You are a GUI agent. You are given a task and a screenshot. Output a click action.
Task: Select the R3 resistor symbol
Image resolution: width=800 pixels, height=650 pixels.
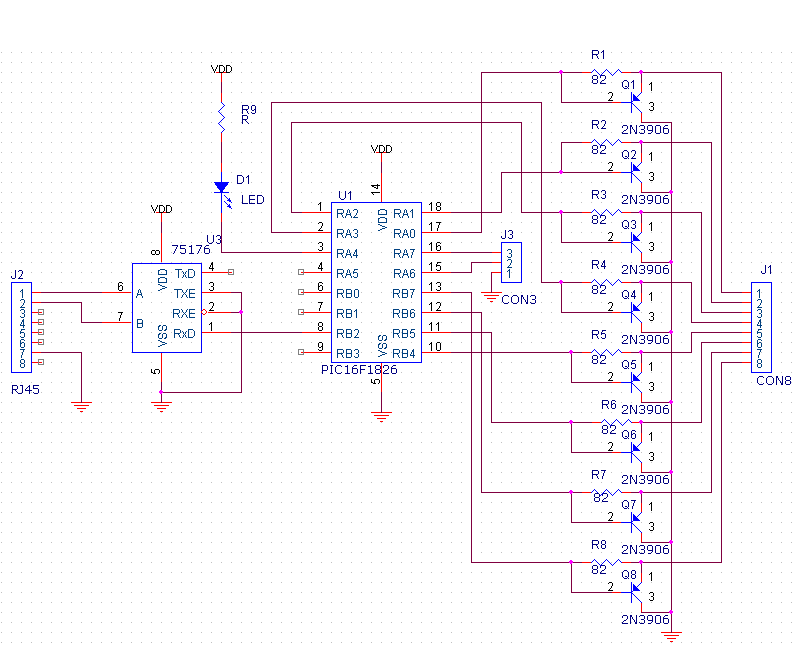pyautogui.click(x=606, y=212)
